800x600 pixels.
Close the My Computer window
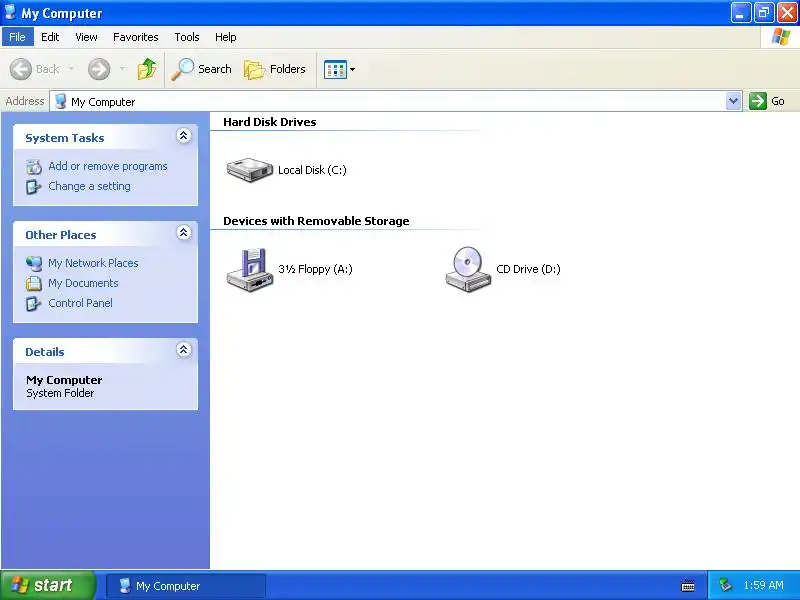coord(787,13)
